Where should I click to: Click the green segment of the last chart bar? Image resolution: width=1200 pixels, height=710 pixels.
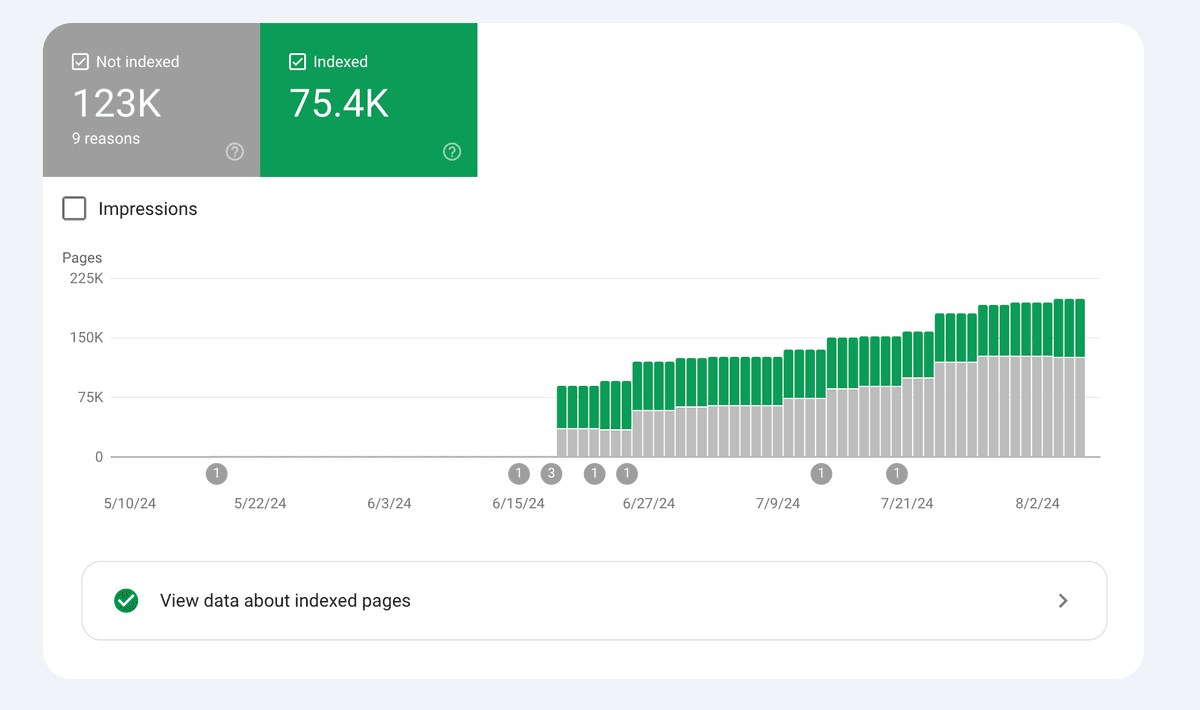click(x=1079, y=327)
